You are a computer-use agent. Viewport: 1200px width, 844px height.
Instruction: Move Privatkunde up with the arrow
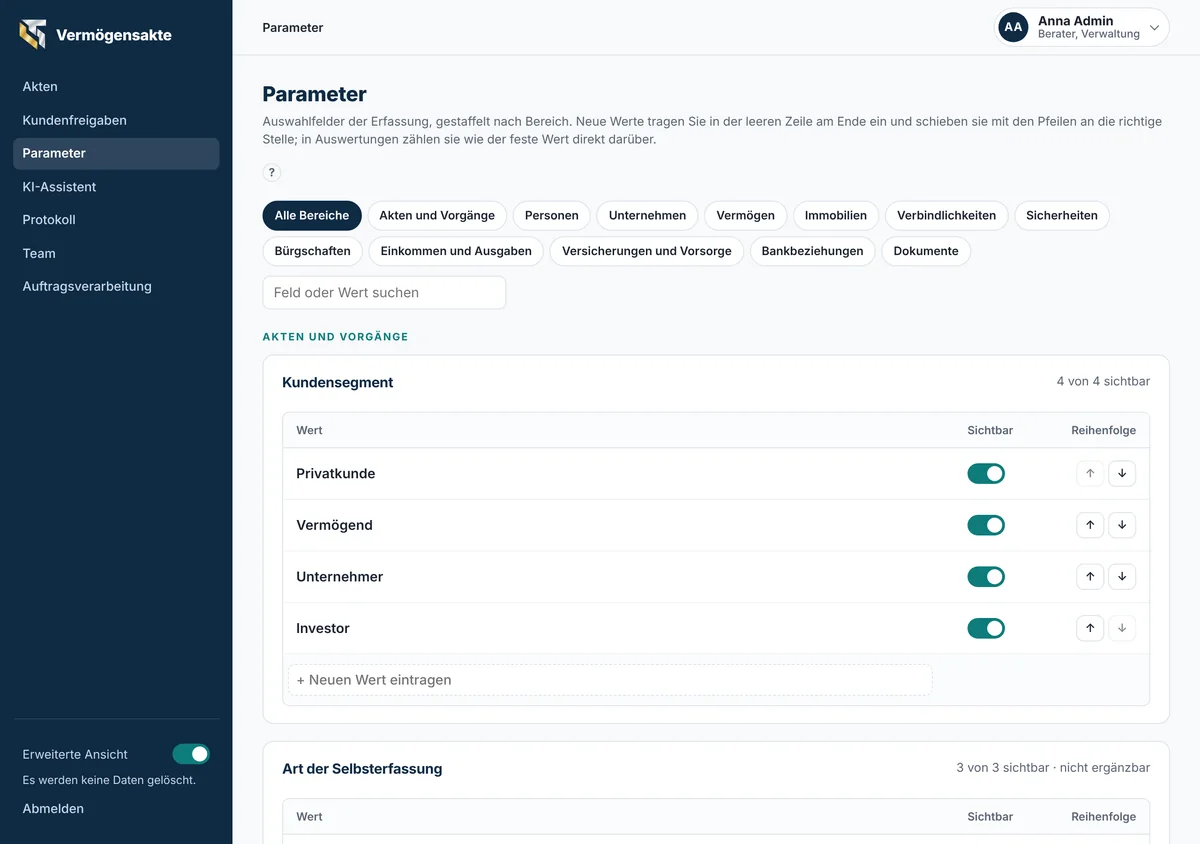(x=1090, y=473)
